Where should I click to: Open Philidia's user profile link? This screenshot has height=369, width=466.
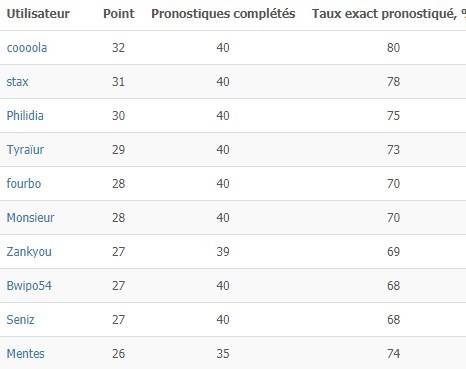pyautogui.click(x=25, y=116)
